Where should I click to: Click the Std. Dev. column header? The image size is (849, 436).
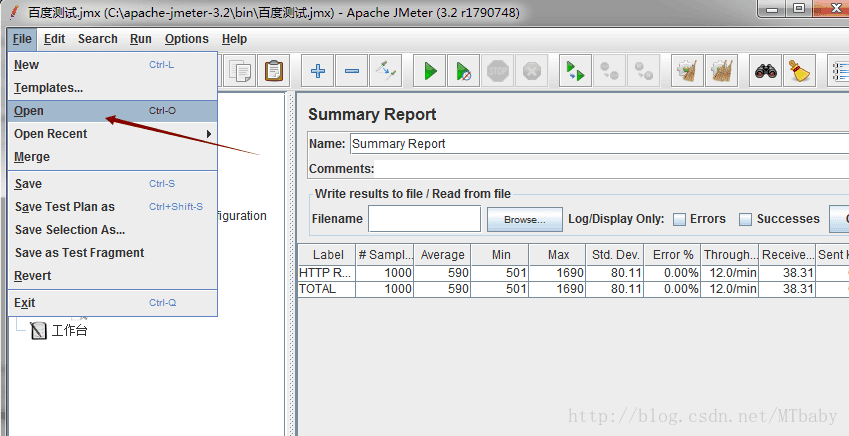pyautogui.click(x=615, y=255)
